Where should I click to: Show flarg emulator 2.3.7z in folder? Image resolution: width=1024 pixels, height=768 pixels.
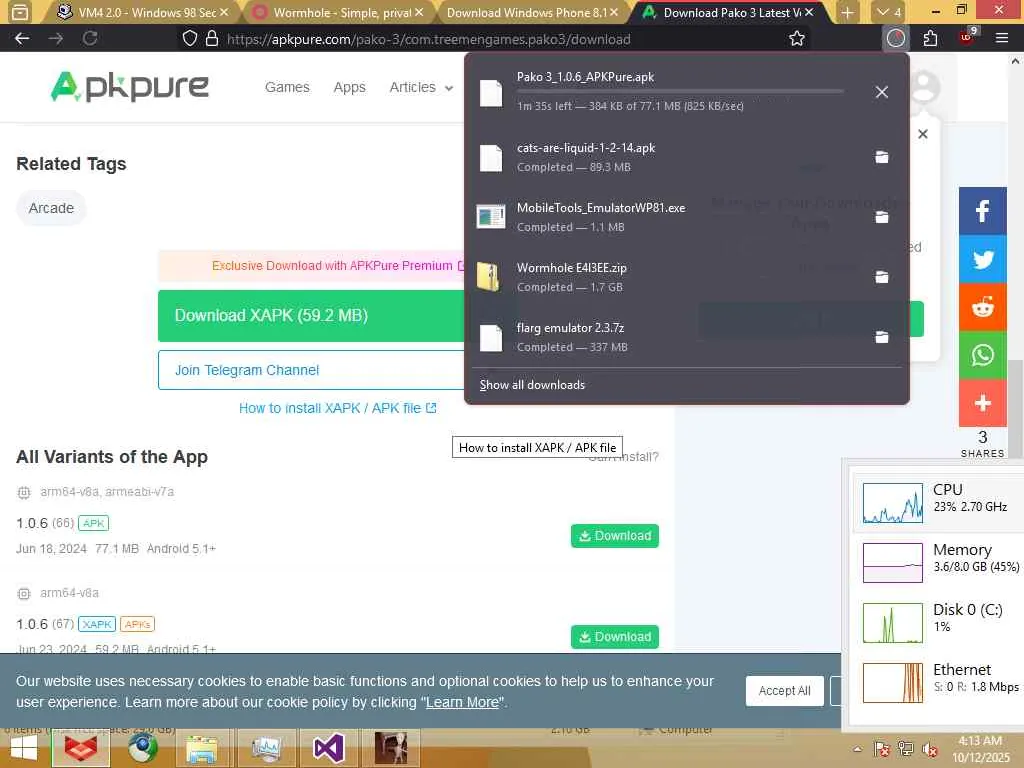click(882, 337)
